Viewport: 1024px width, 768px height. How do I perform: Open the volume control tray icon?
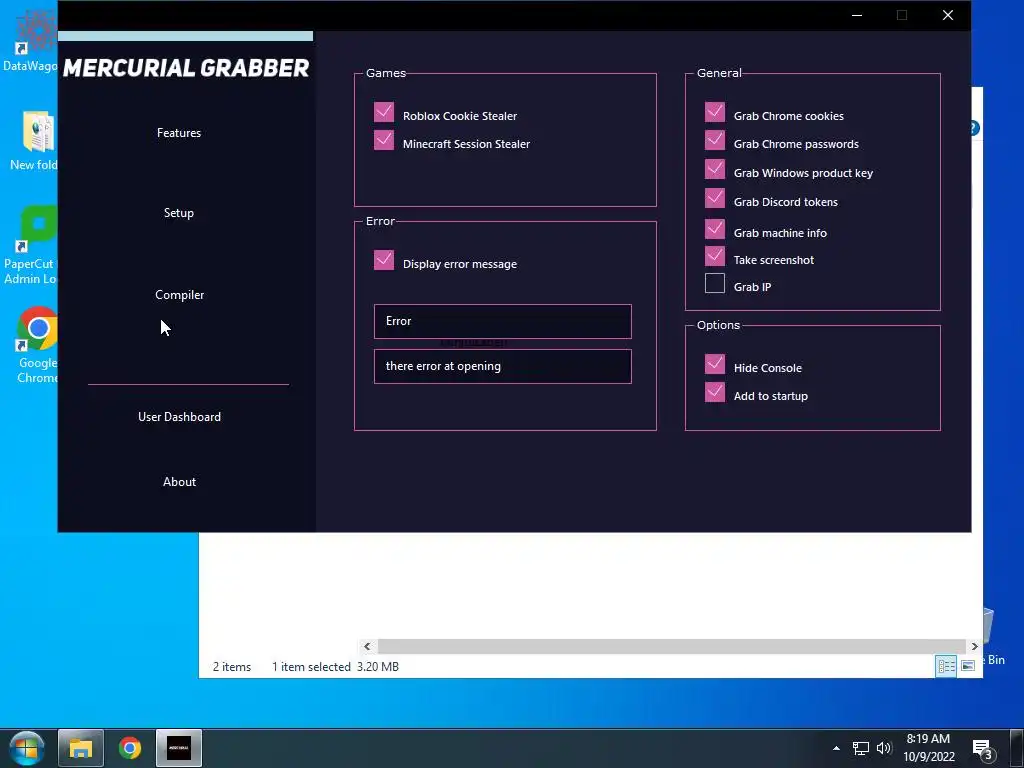point(884,748)
